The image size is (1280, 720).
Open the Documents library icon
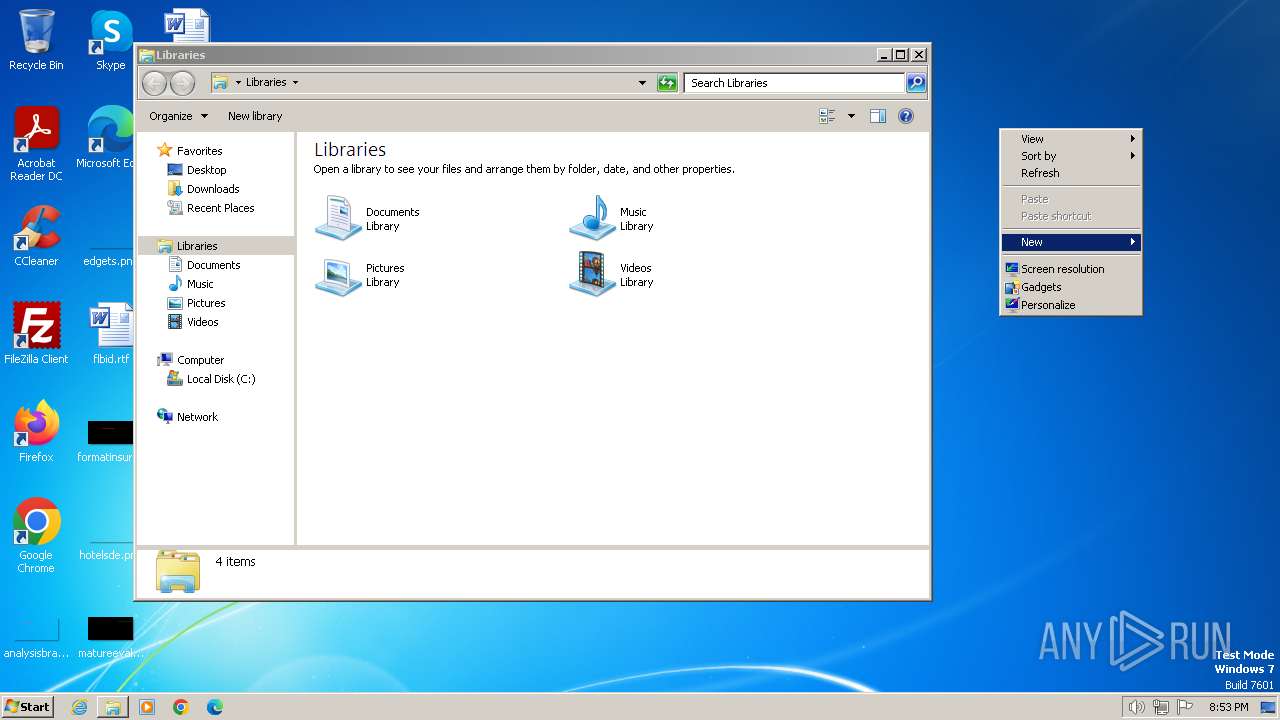pyautogui.click(x=338, y=218)
